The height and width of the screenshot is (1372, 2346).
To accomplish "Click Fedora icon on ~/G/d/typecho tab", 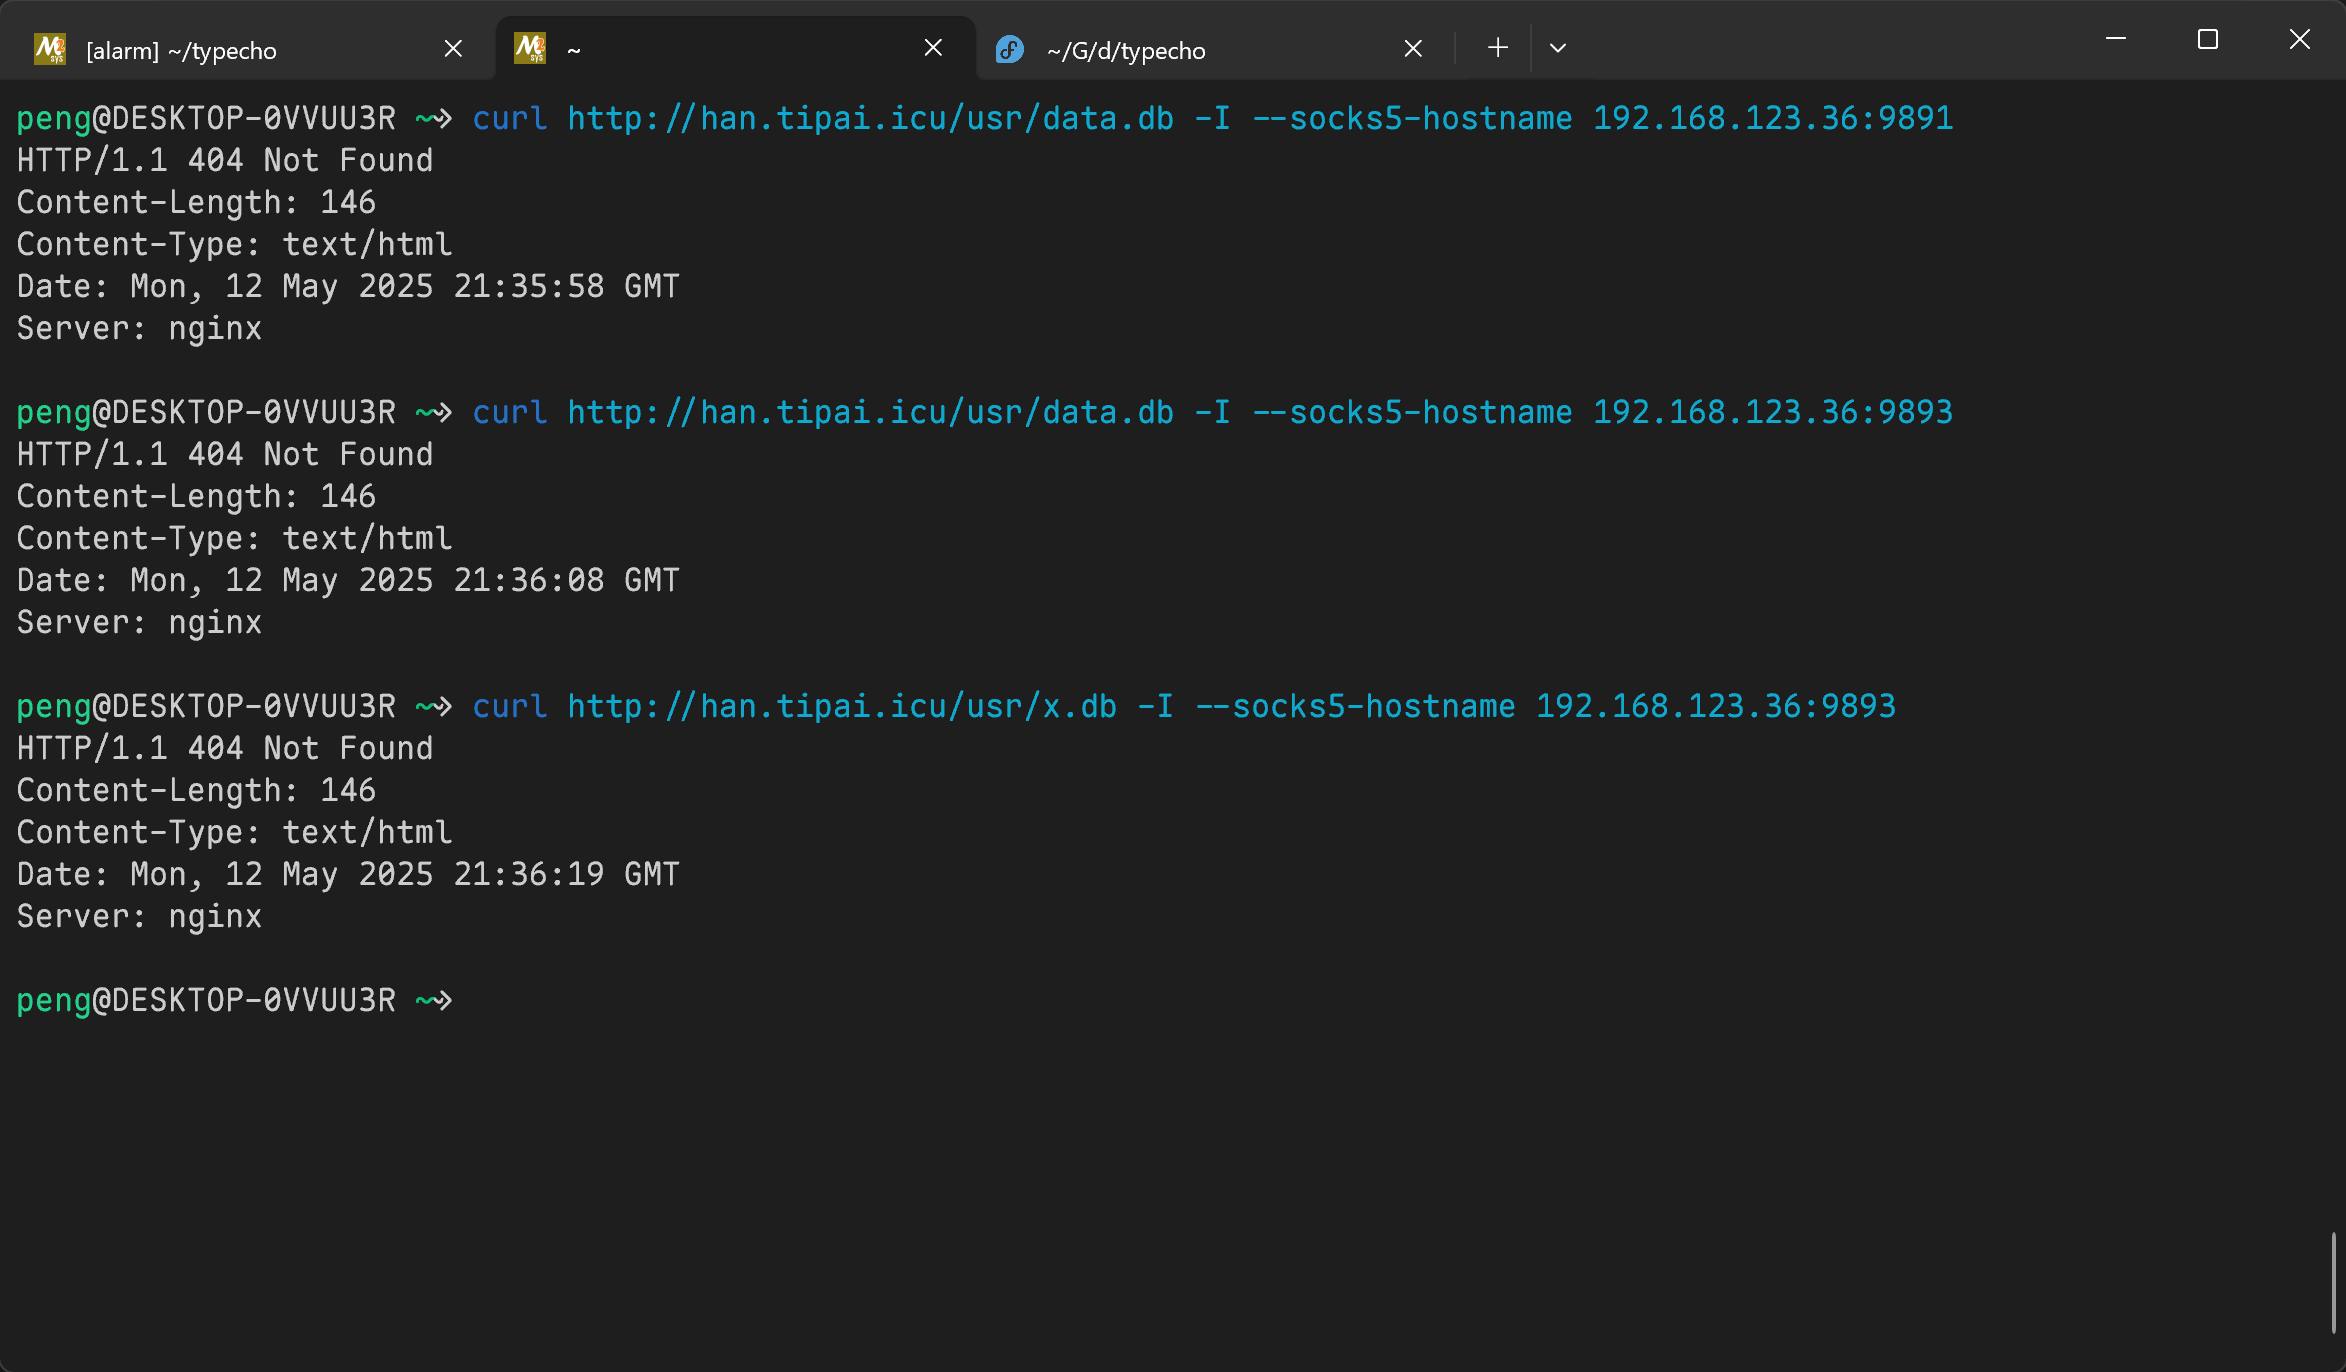I will (x=1009, y=49).
